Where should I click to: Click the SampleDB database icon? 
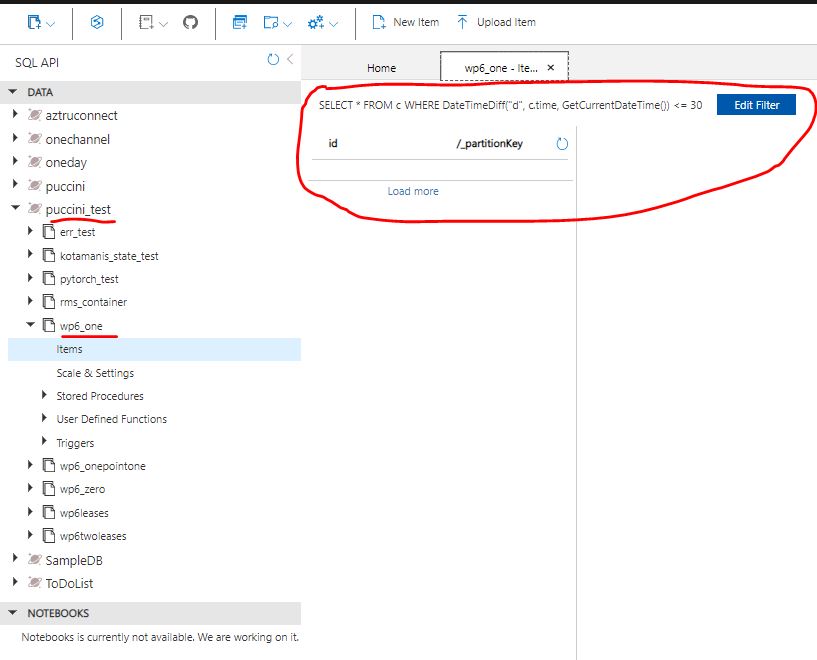(x=34, y=559)
